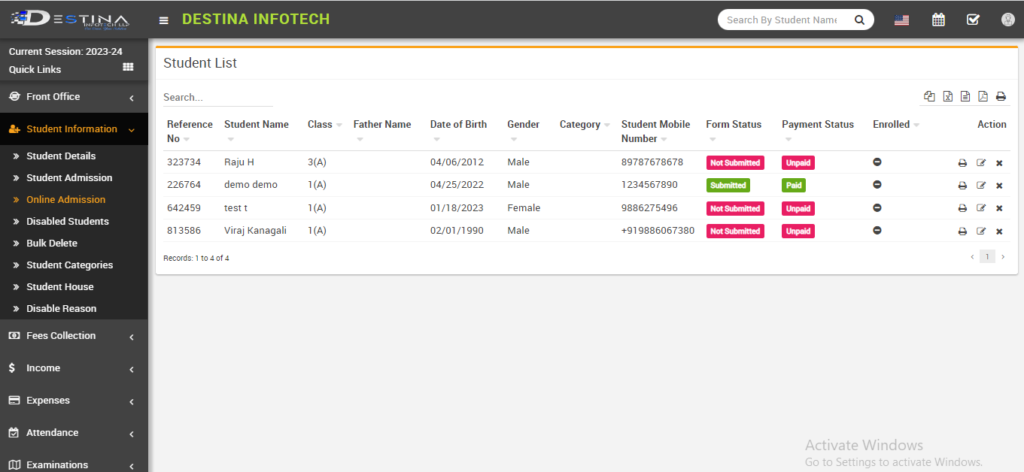1024x472 pixels.
Task: Print the whole student list
Action: (1000, 96)
